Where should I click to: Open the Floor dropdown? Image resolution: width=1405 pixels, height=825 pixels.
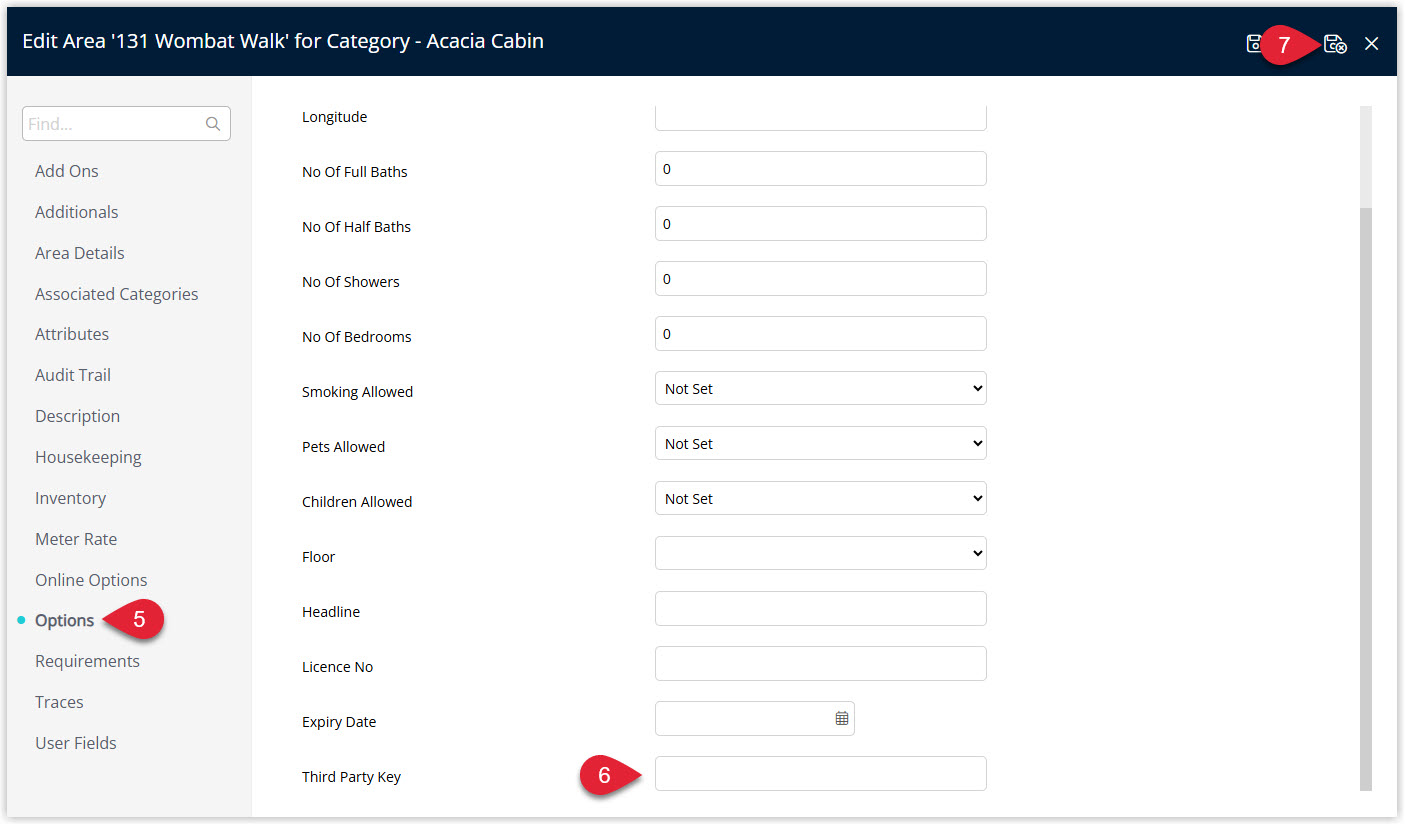[x=821, y=553]
